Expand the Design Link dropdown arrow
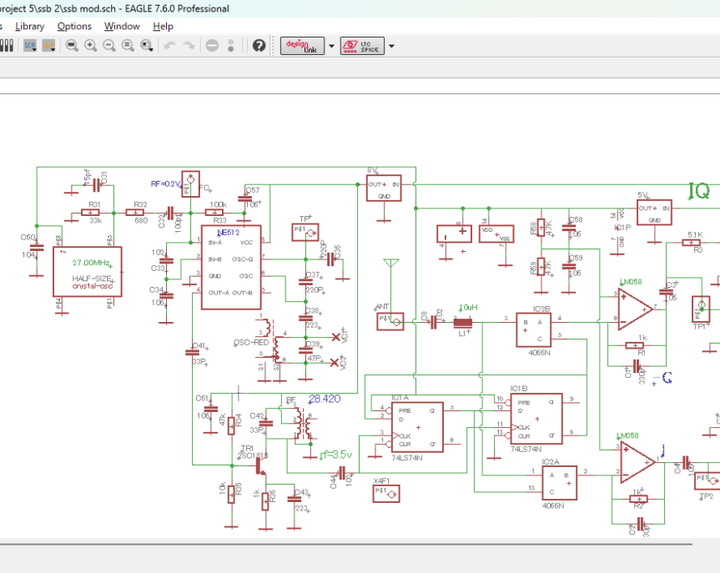Viewport: 720px width, 573px height. [x=332, y=46]
